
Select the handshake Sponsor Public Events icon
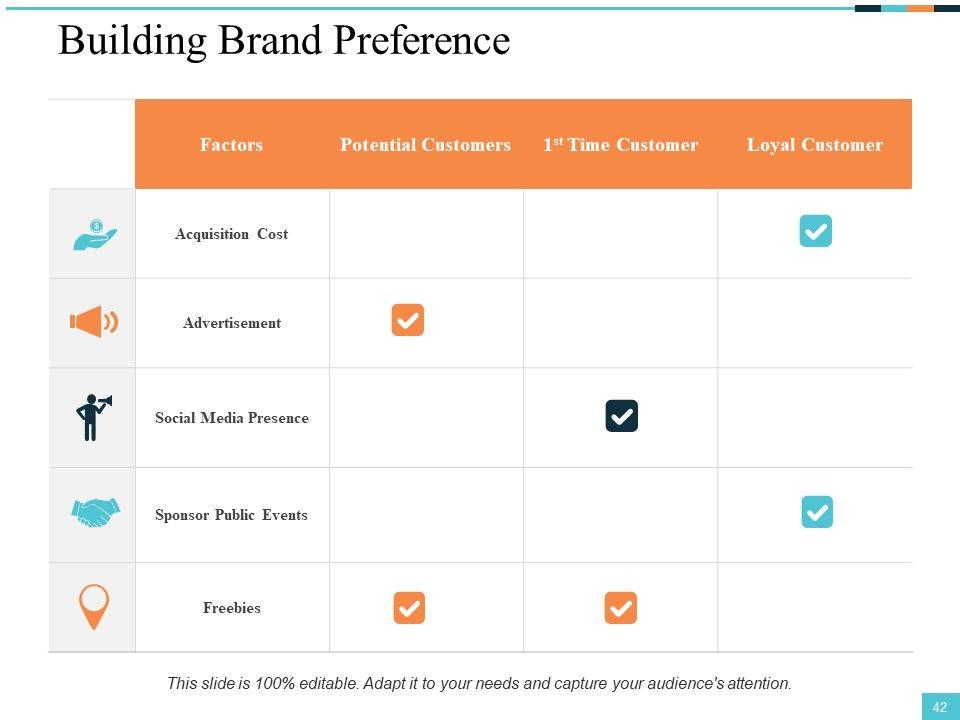pos(95,514)
